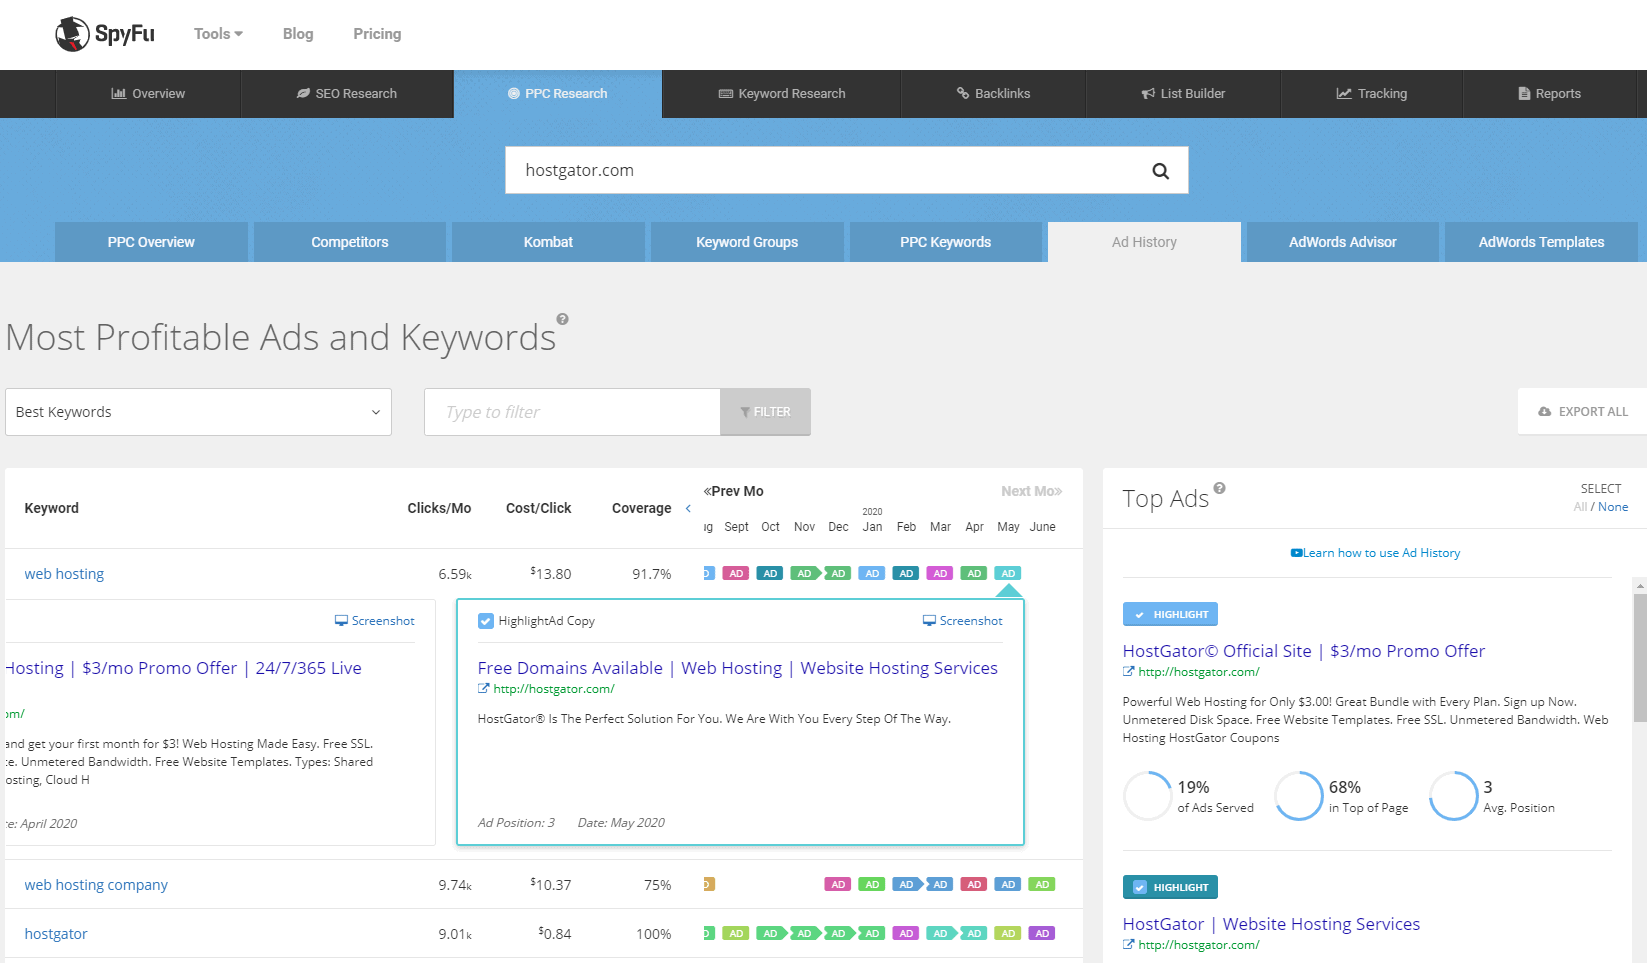Click the Clicks/Mo column header

point(439,508)
